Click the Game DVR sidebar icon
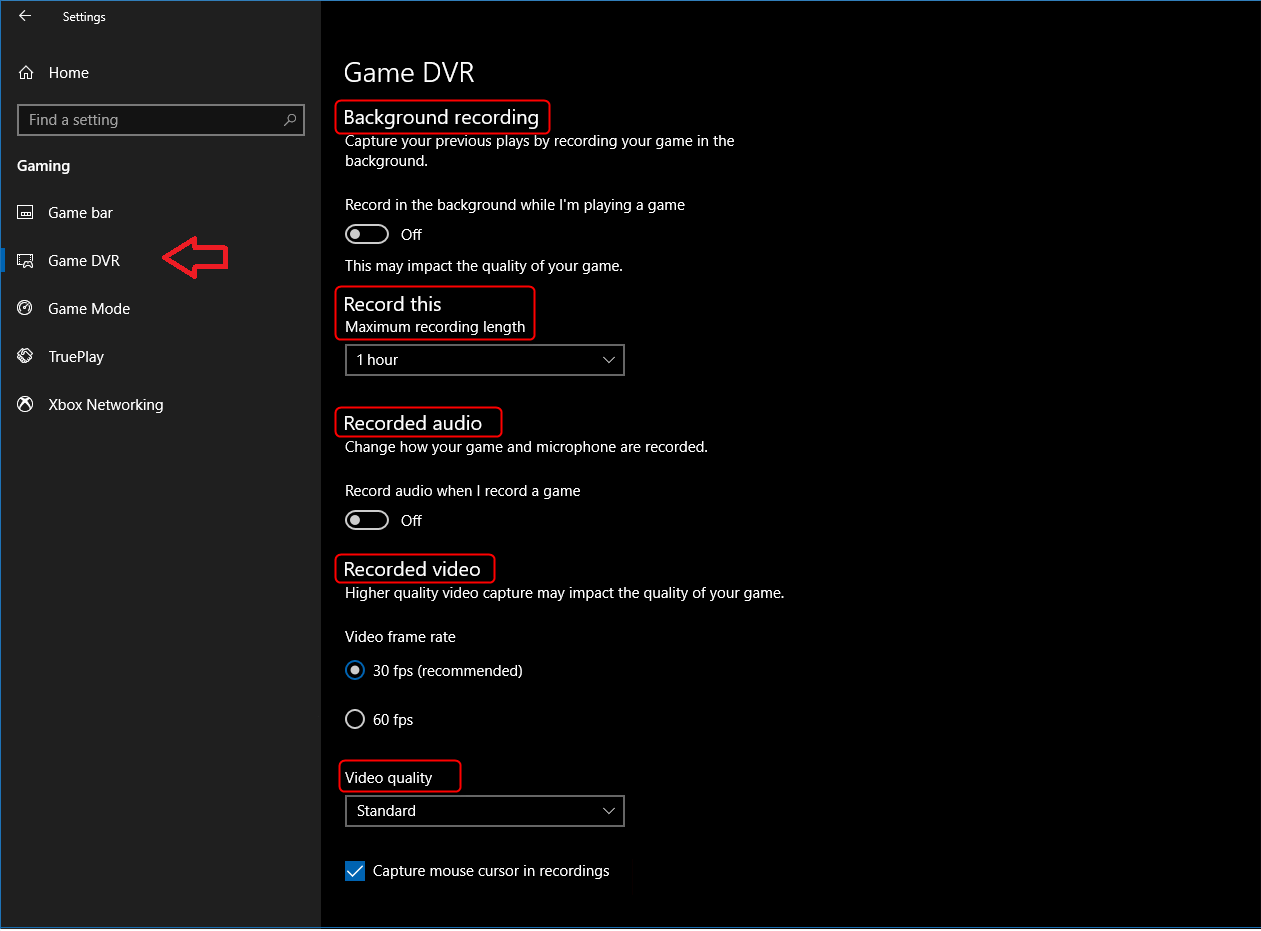The image size is (1261, 931). click(x=26, y=261)
